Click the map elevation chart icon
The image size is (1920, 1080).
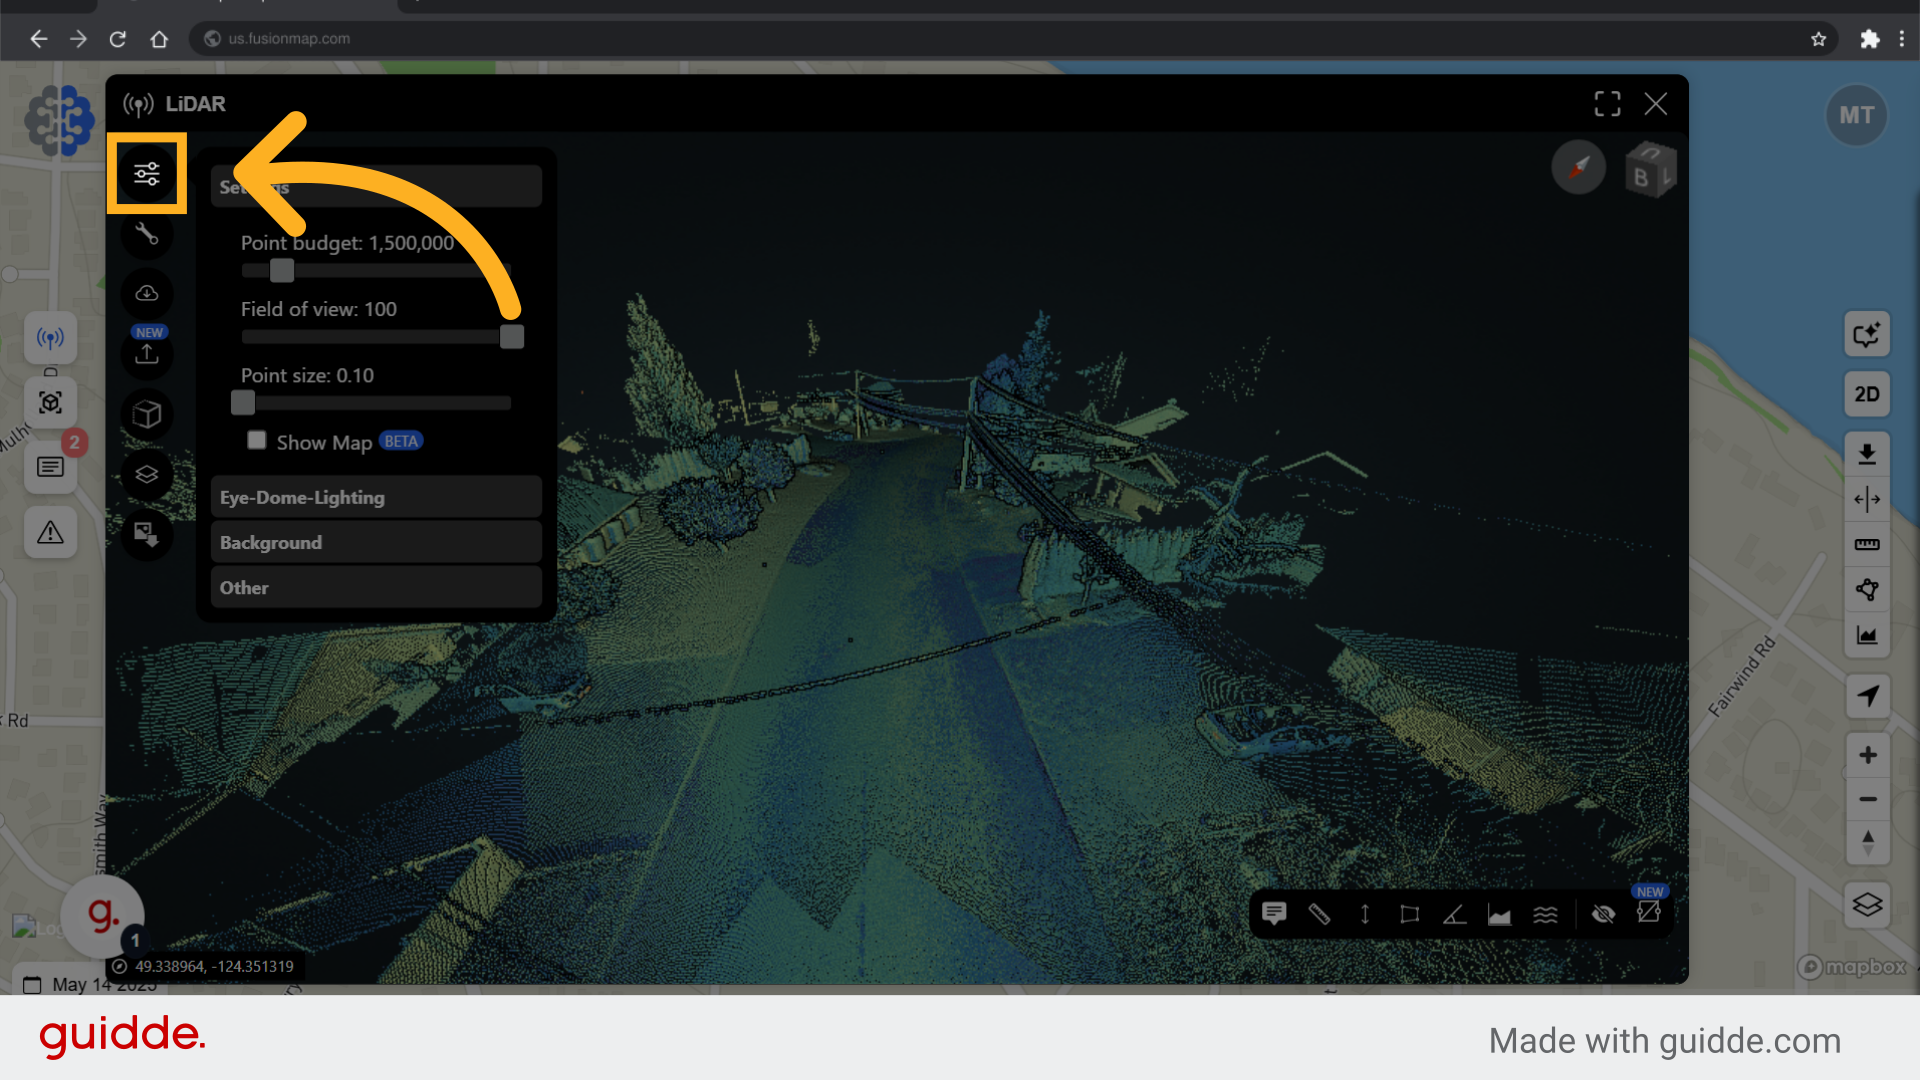[1867, 635]
